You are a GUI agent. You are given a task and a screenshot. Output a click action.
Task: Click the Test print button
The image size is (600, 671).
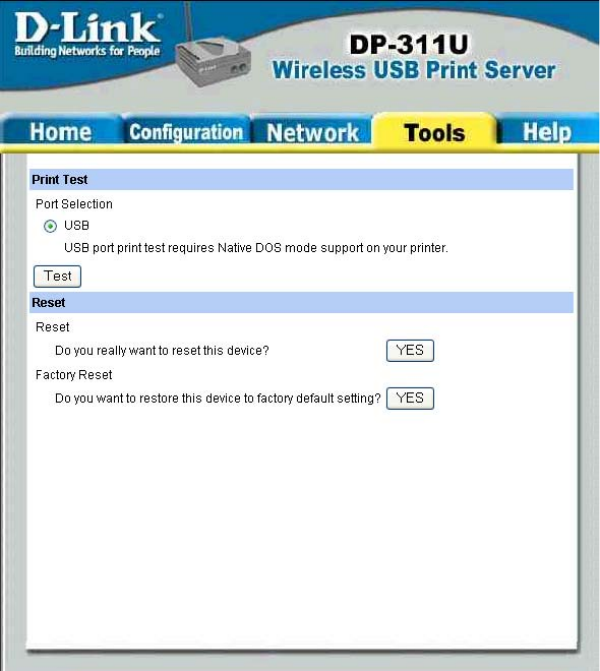click(57, 276)
